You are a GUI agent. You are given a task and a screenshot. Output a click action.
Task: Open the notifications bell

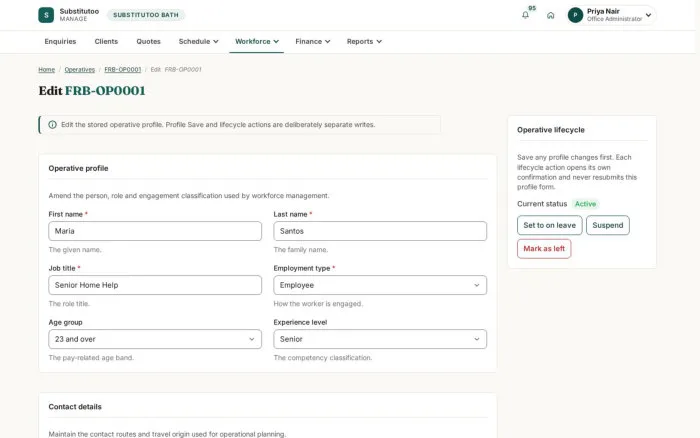(x=525, y=15)
